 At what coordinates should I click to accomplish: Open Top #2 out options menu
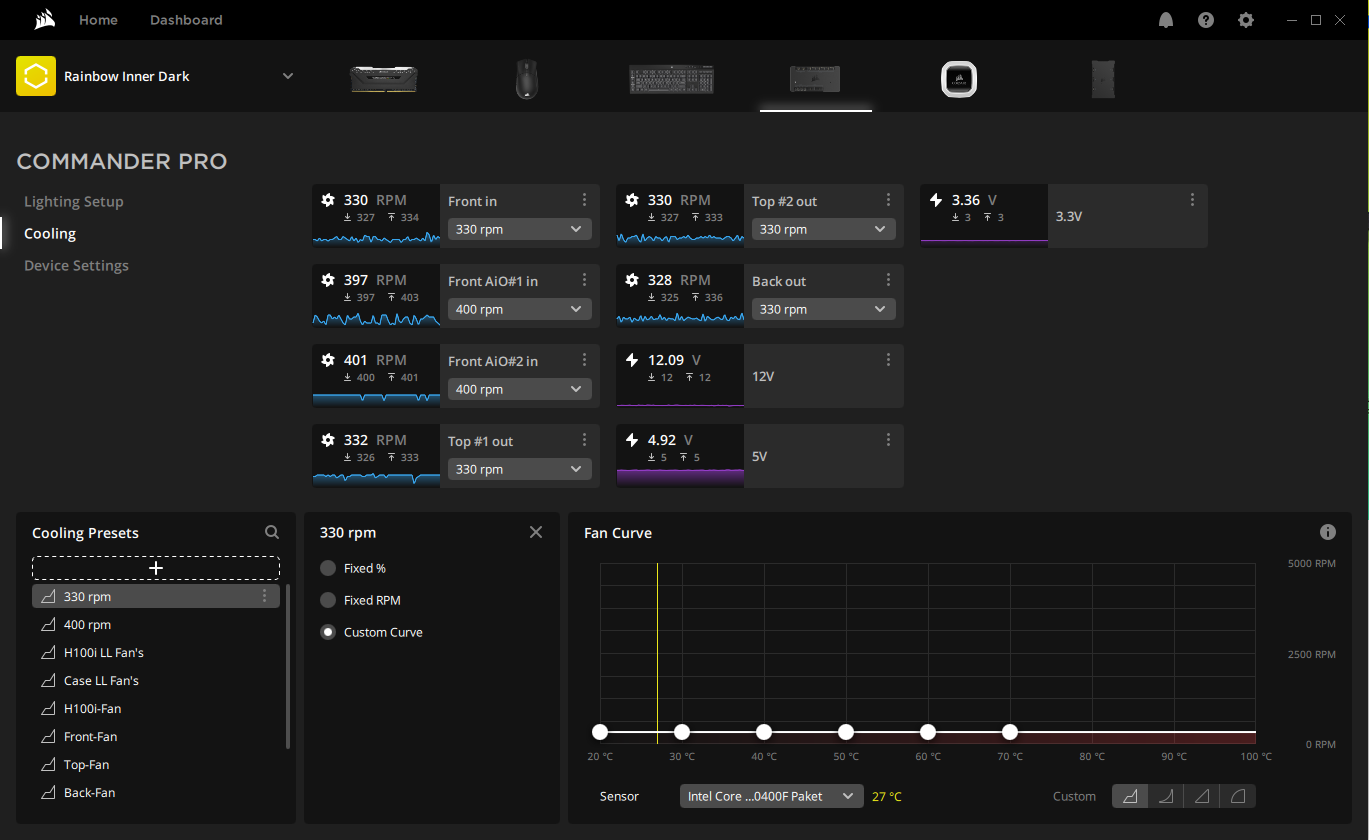pos(889,200)
